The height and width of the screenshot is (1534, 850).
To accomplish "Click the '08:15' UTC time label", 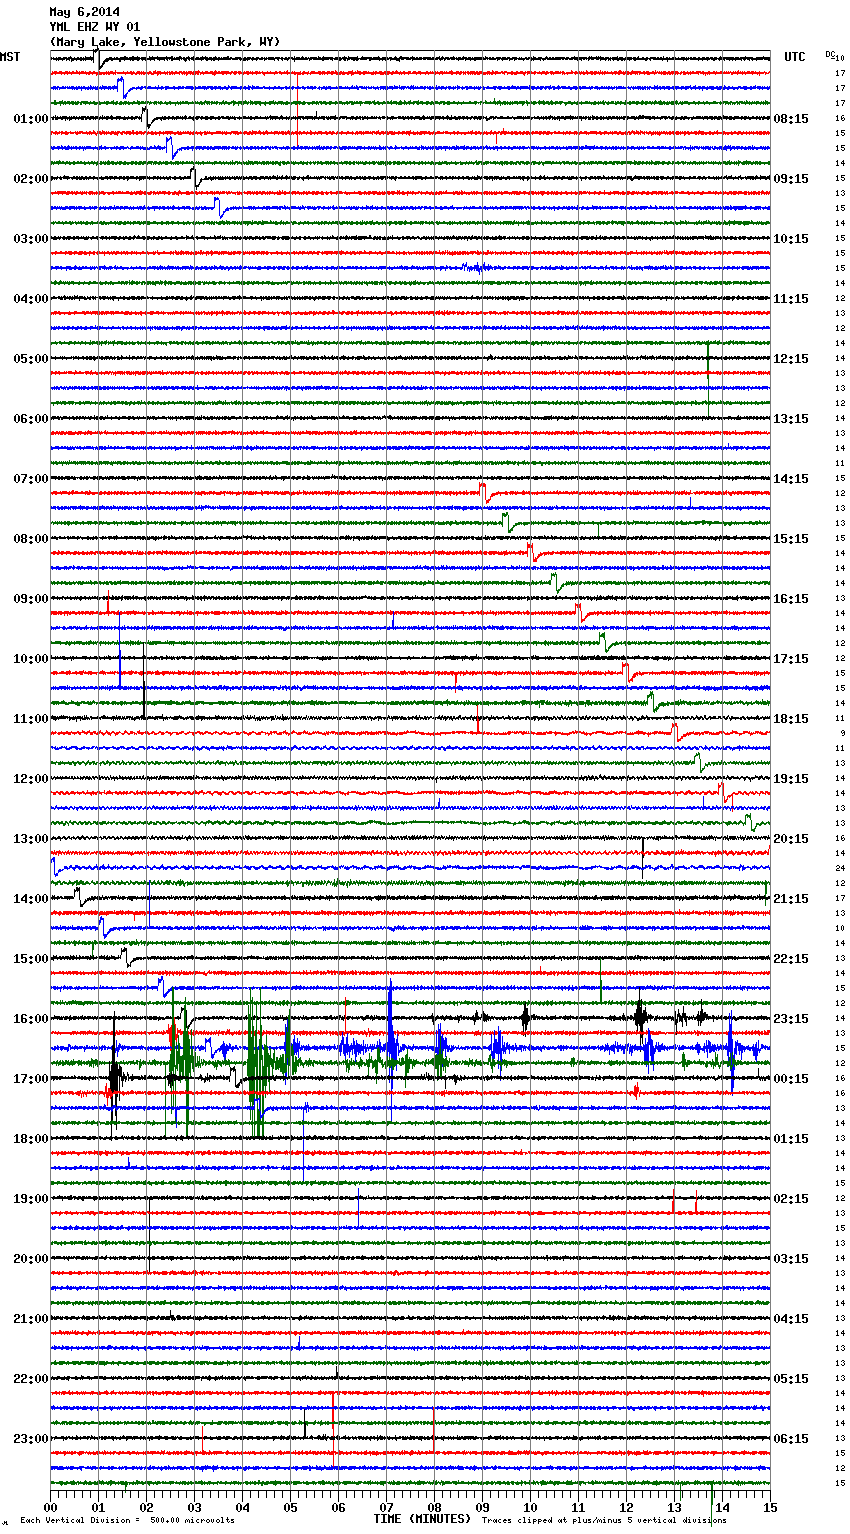I will click(791, 119).
